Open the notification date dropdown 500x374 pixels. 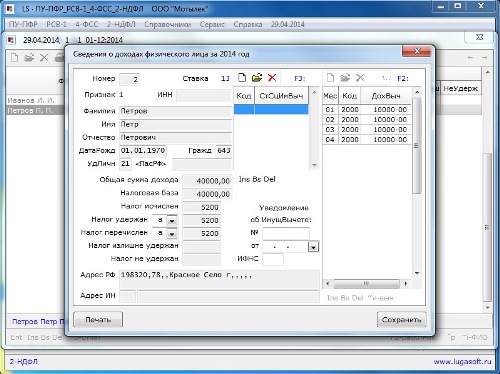pos(313,247)
